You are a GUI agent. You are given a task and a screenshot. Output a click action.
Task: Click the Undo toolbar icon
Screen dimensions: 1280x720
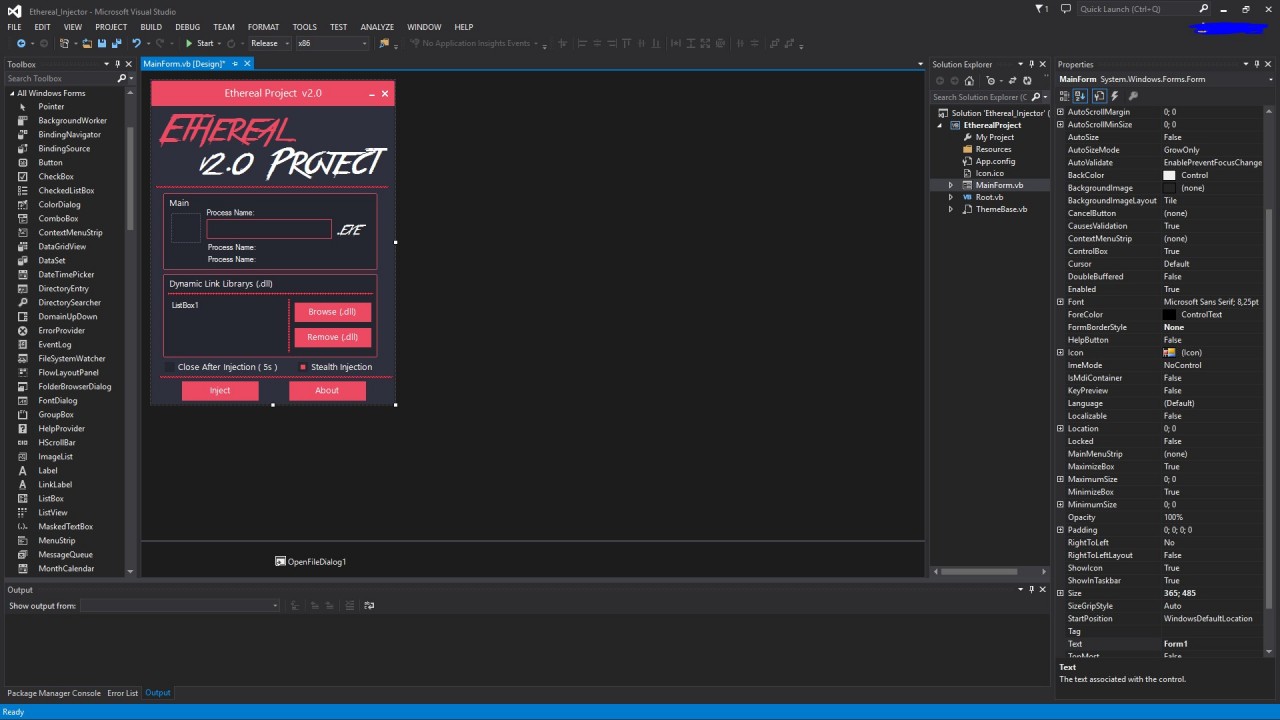click(x=136, y=43)
